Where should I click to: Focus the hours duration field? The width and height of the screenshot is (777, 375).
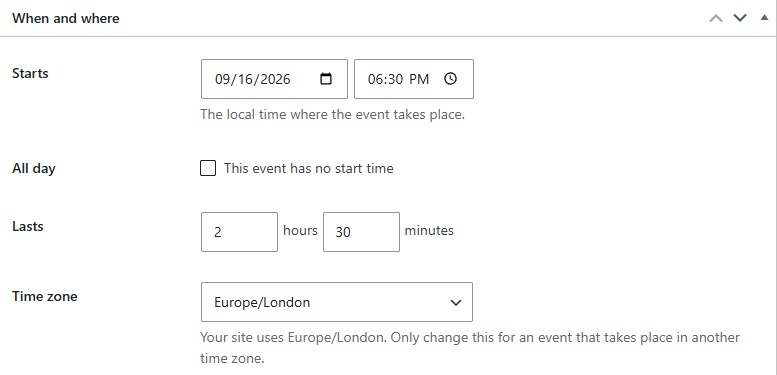pos(239,232)
